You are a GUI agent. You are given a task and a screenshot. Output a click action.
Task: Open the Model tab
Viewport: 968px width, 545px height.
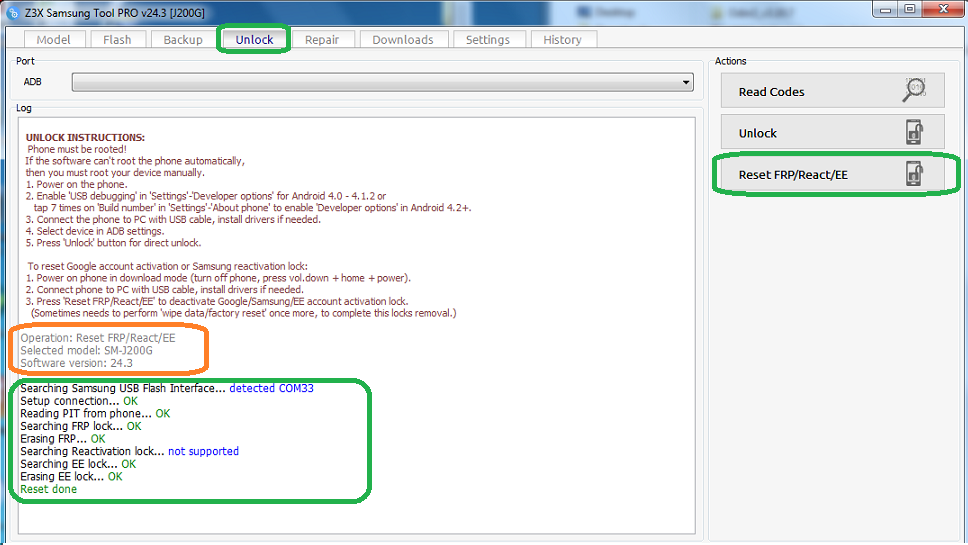coord(54,40)
